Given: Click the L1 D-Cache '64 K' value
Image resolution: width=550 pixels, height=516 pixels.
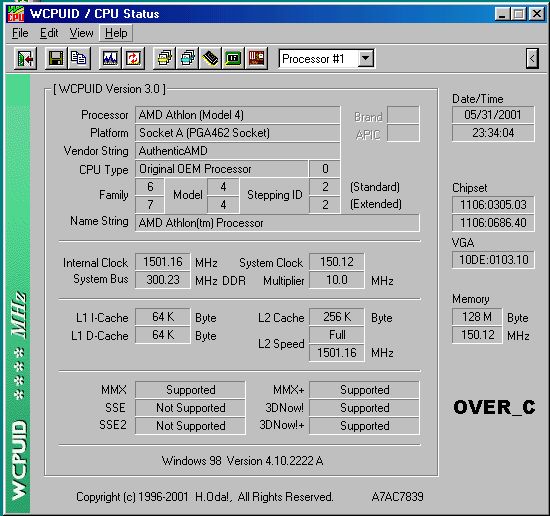Looking at the screenshot, I should 163,335.
